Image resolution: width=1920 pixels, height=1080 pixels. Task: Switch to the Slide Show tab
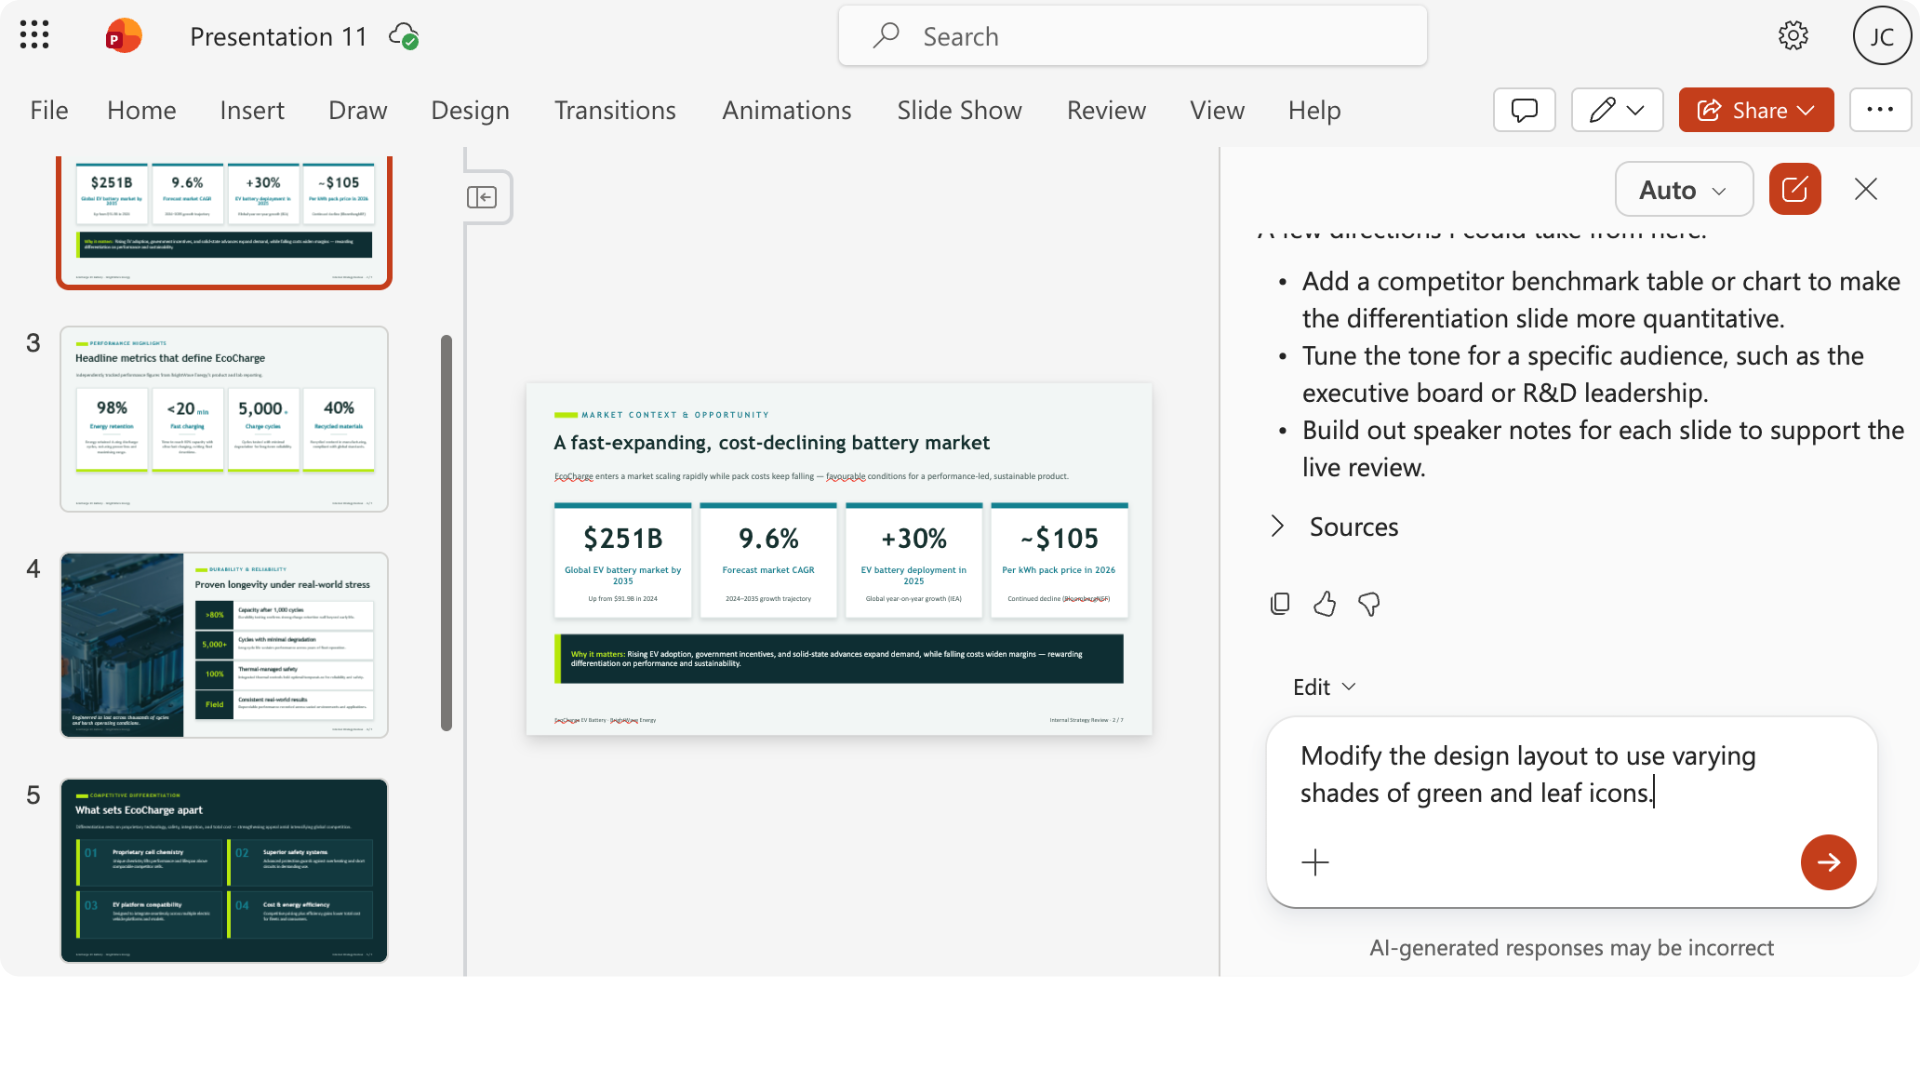click(x=959, y=110)
